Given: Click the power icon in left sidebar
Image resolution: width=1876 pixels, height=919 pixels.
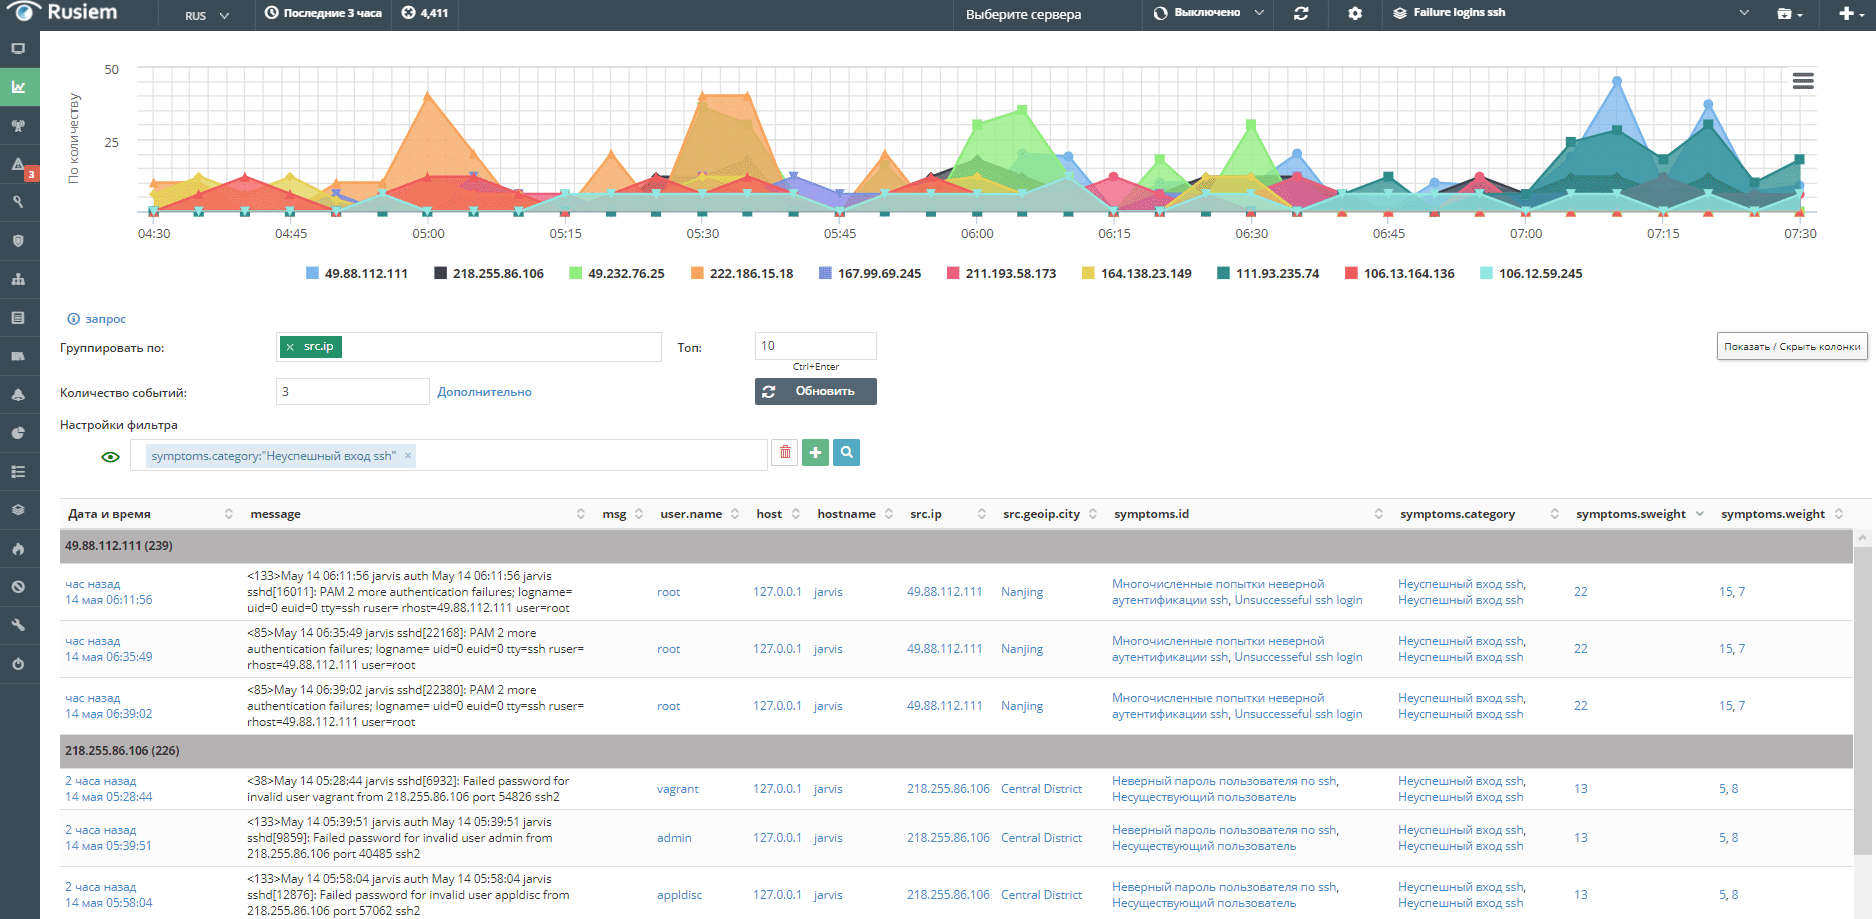Looking at the screenshot, I should click(18, 664).
